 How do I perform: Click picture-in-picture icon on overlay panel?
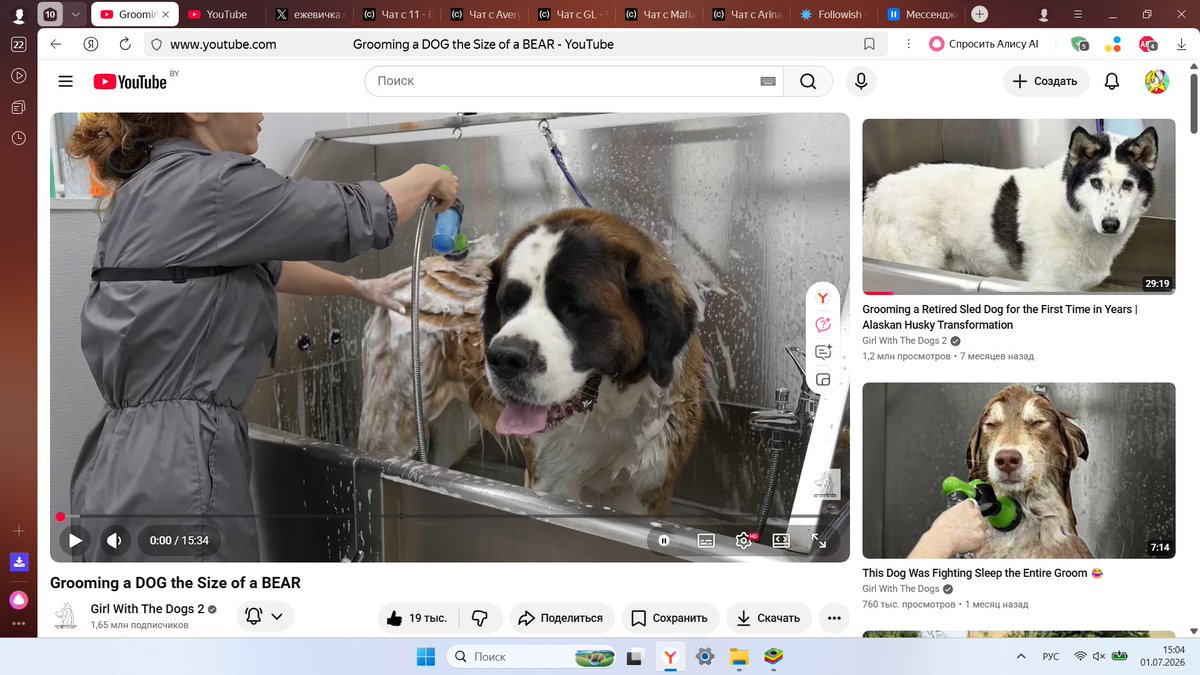click(823, 380)
